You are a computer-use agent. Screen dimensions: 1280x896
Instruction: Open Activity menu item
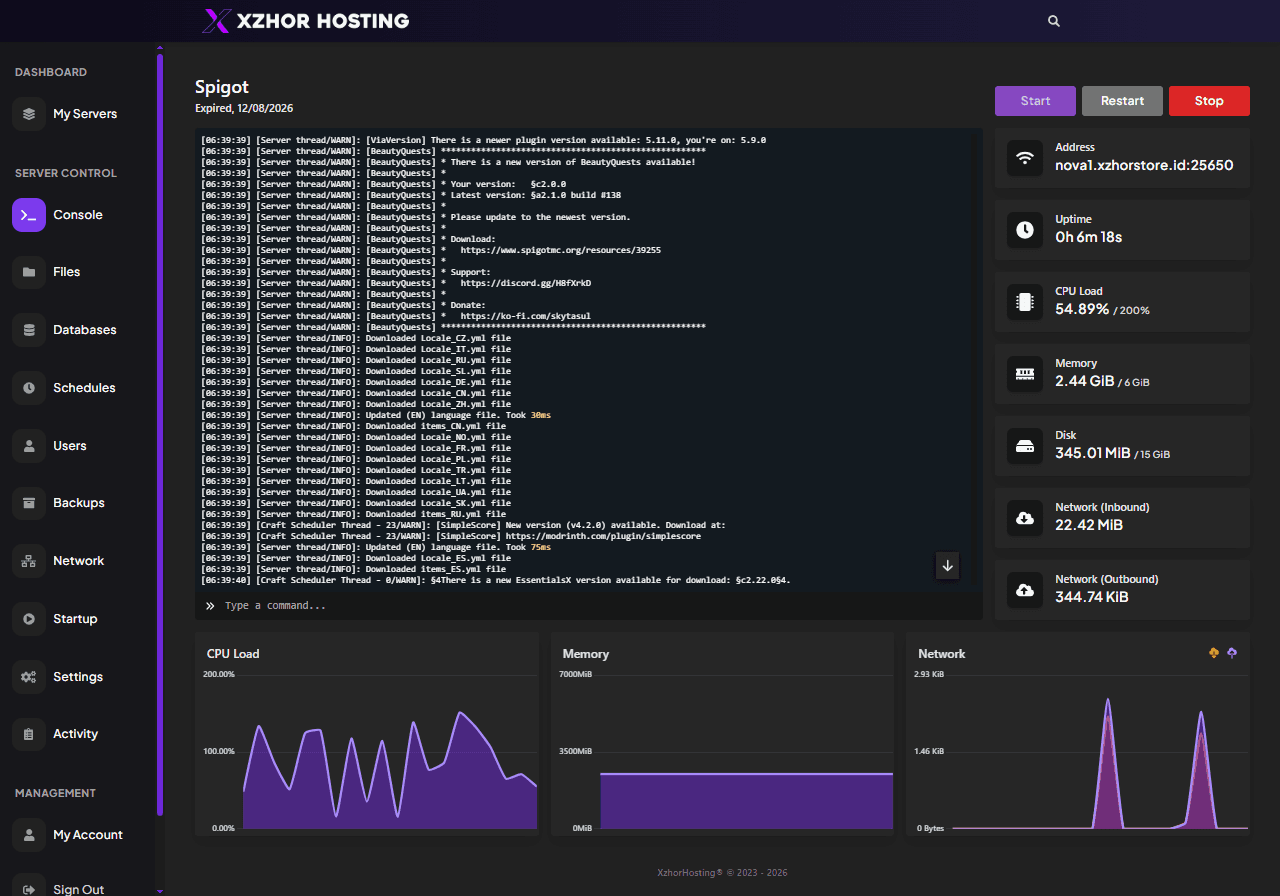click(x=75, y=734)
